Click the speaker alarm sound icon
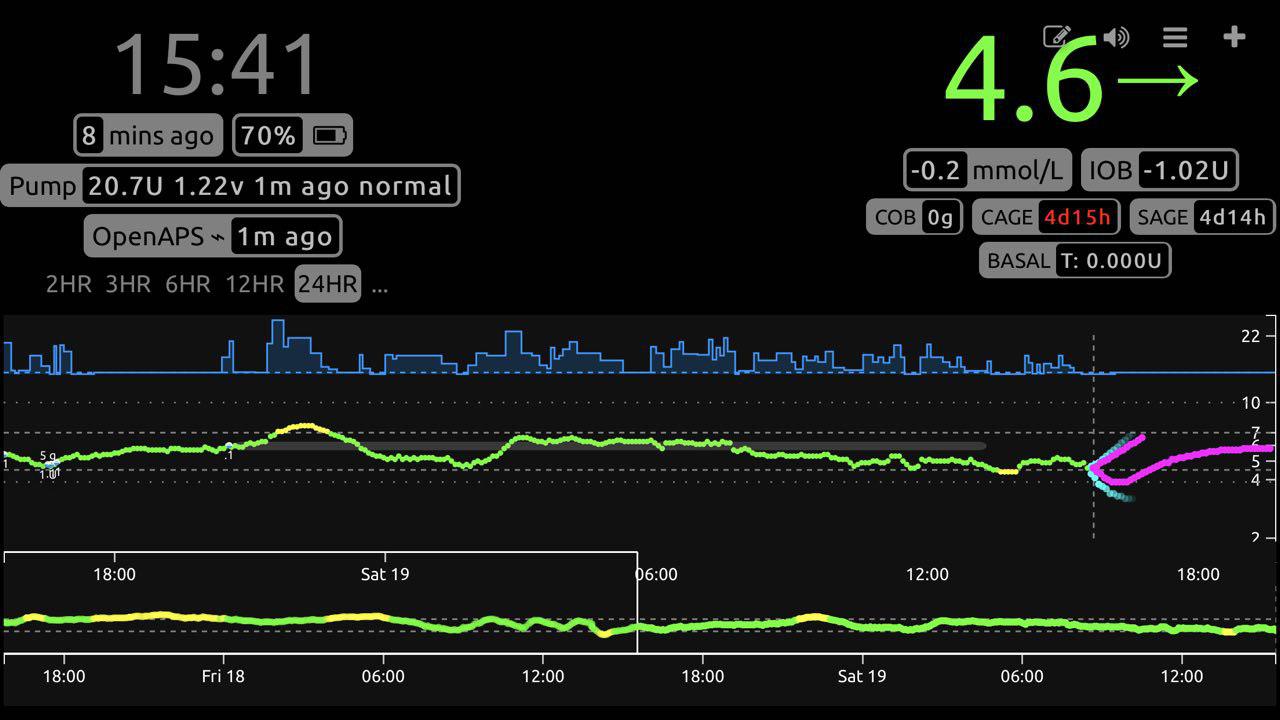This screenshot has width=1280, height=720. (1116, 37)
